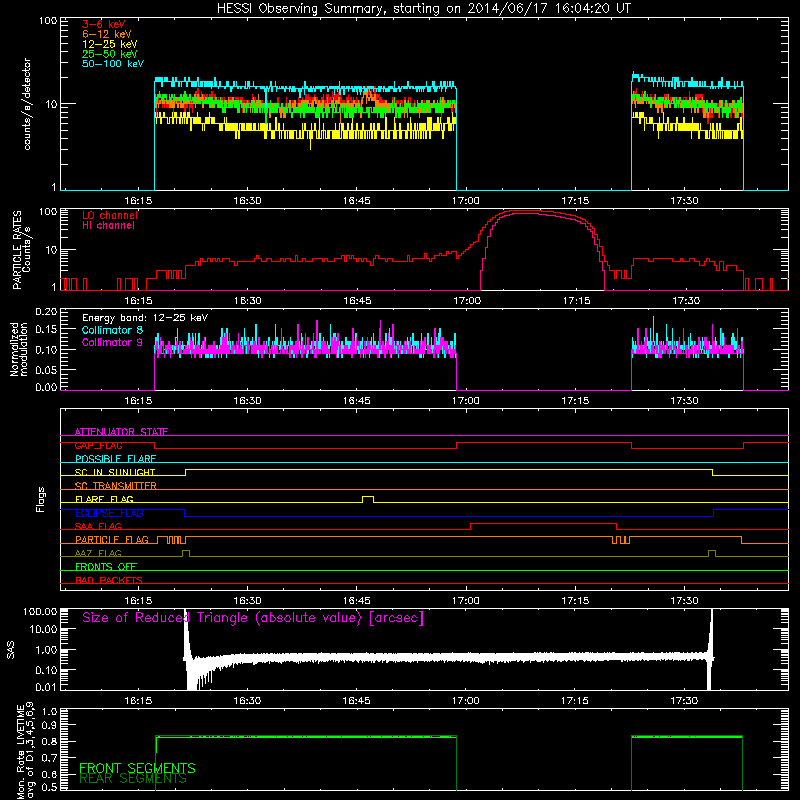Viewport: 800px width, 800px height.
Task: Click the POSSIBLE_FLARE flag label
Action: pos(115,459)
